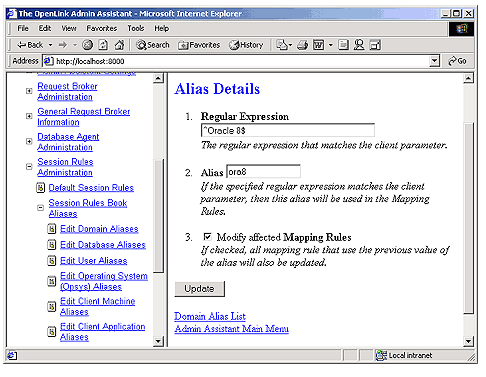Expand the Request Broker Administration node
486x377 pixels.
pyautogui.click(x=29, y=91)
